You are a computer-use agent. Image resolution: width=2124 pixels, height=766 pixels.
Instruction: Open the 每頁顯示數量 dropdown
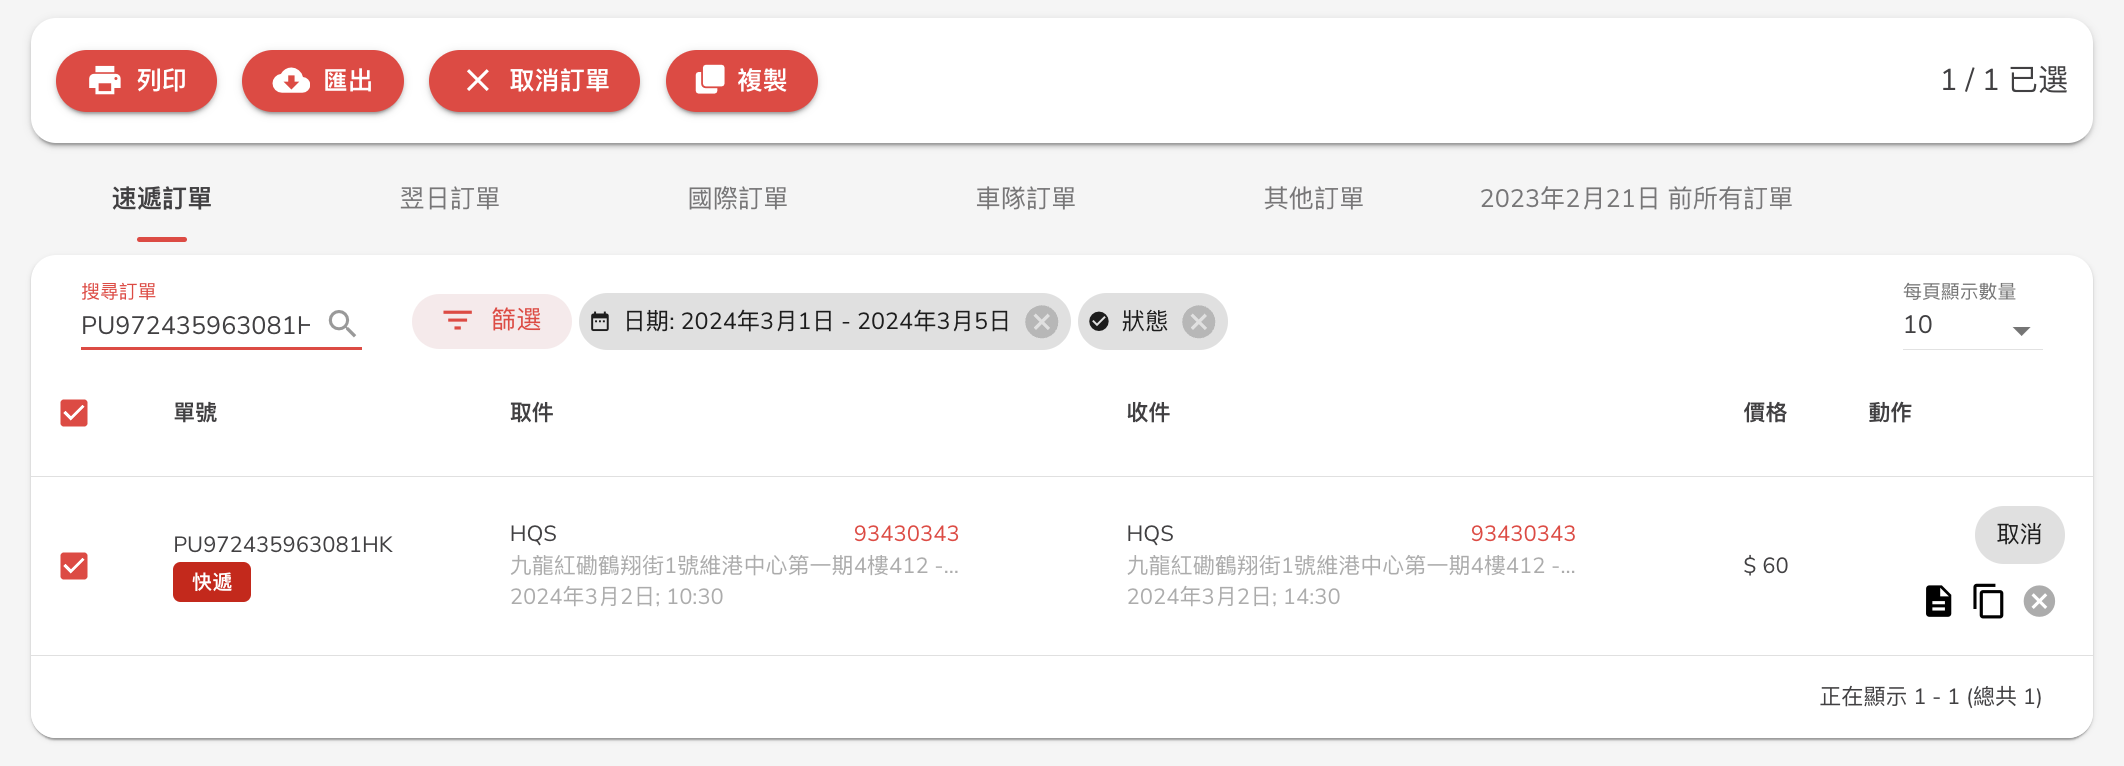(x=1971, y=326)
